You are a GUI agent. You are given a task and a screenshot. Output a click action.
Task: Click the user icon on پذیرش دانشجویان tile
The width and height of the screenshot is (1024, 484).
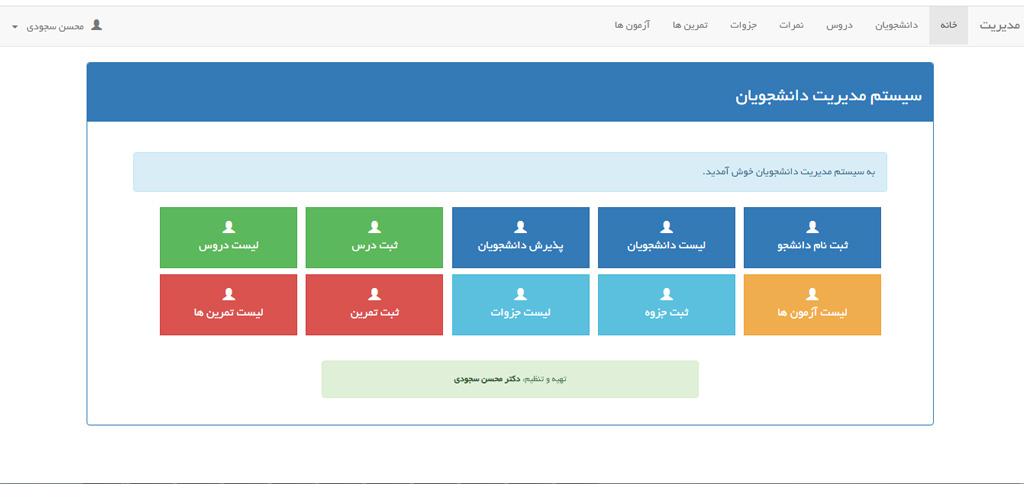pyautogui.click(x=520, y=227)
